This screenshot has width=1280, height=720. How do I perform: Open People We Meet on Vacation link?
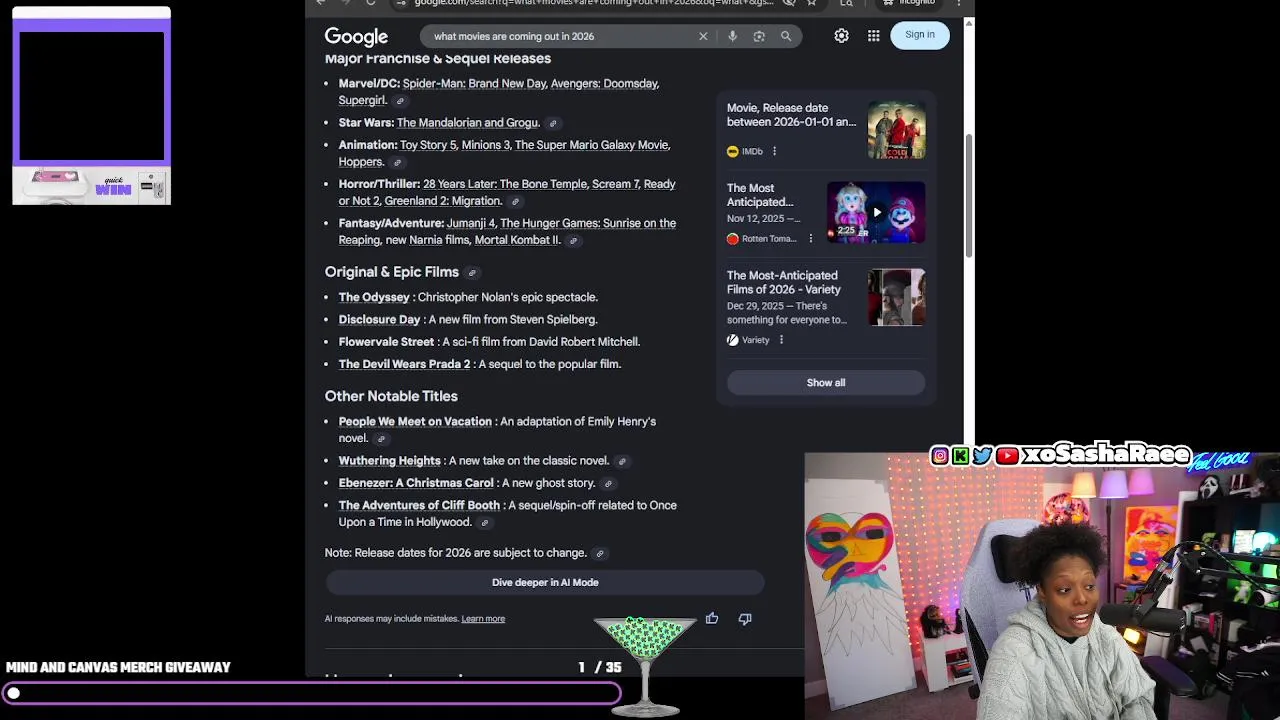click(415, 422)
